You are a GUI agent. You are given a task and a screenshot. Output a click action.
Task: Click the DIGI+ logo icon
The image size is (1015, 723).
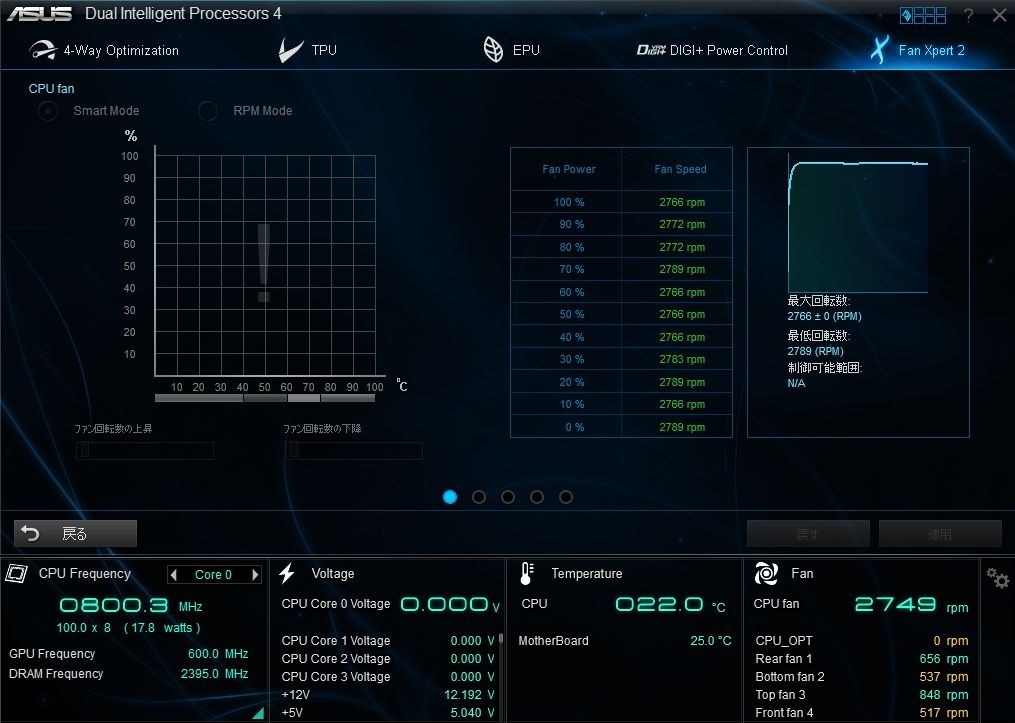tap(651, 50)
